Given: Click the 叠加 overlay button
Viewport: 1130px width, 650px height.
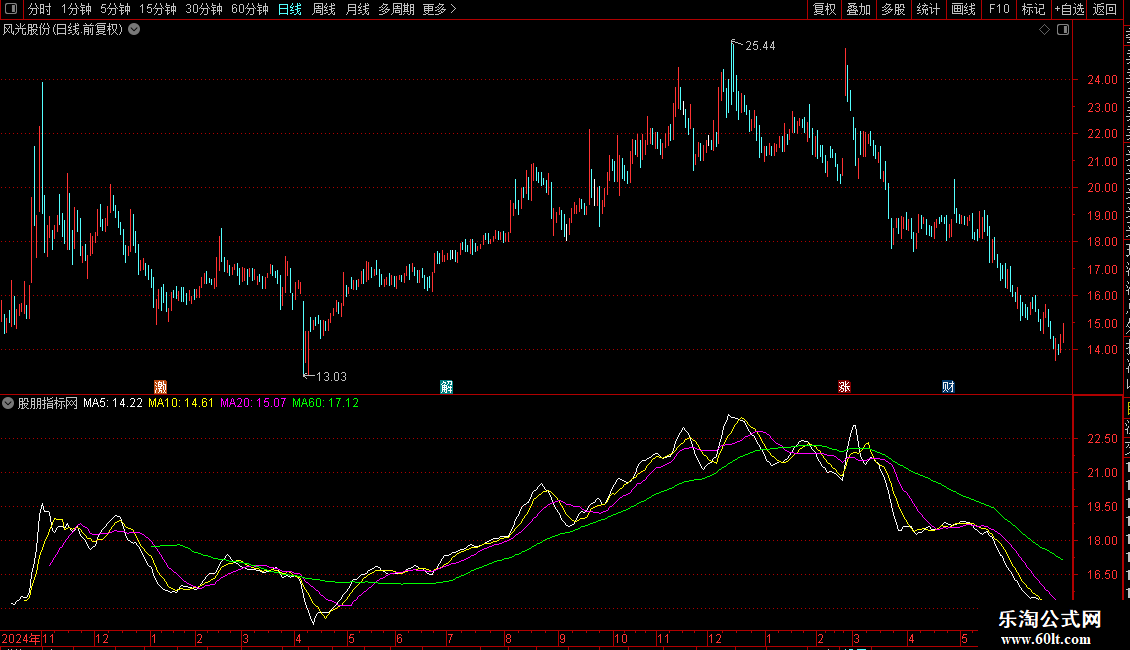Looking at the screenshot, I should coord(859,9).
